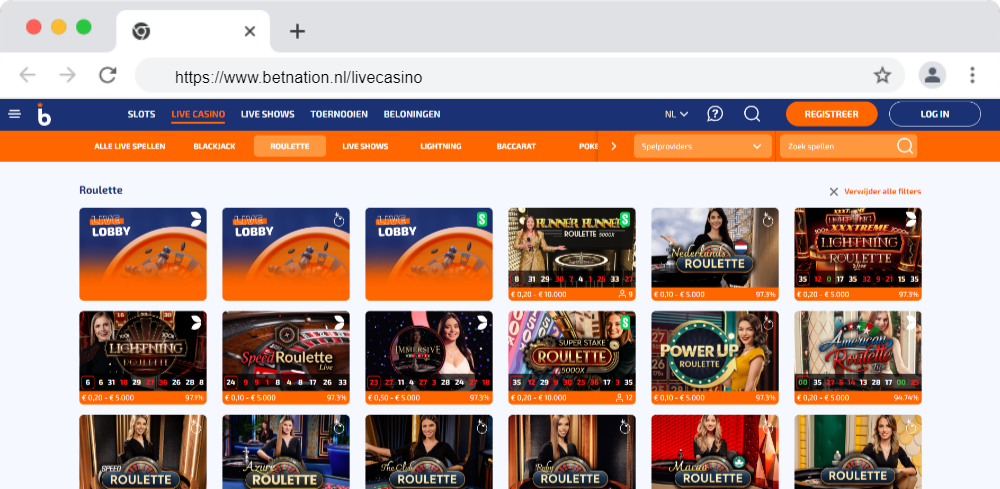The height and width of the screenshot is (489, 1000).
Task: Open the Live Lobby tile with green S badge
Action: pos(429,254)
